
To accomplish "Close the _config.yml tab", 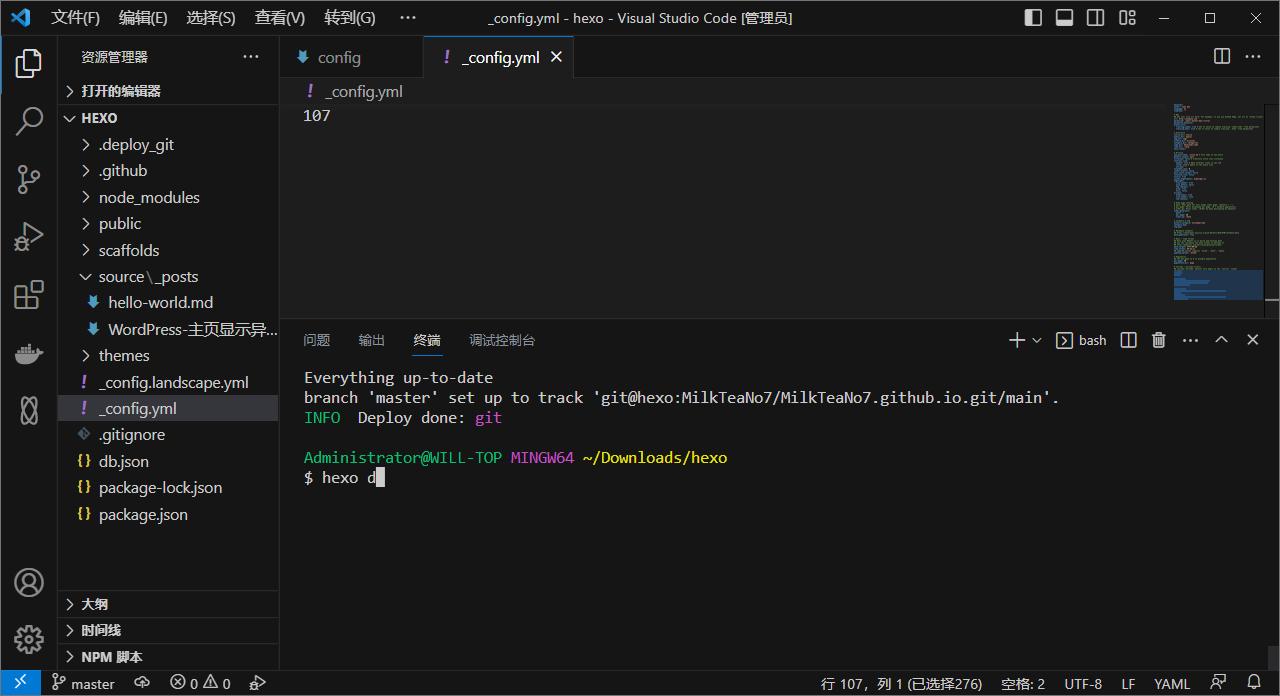I will click(x=557, y=57).
